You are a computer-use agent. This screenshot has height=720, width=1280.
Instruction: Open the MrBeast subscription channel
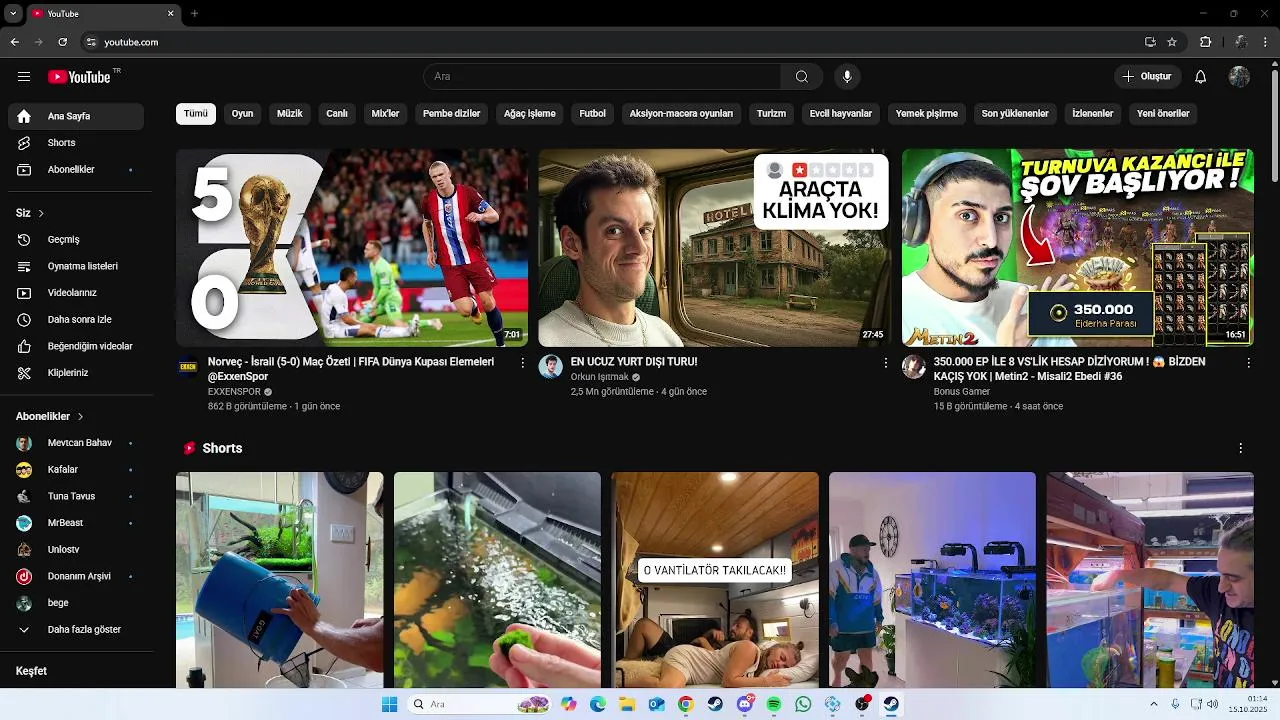76,523
